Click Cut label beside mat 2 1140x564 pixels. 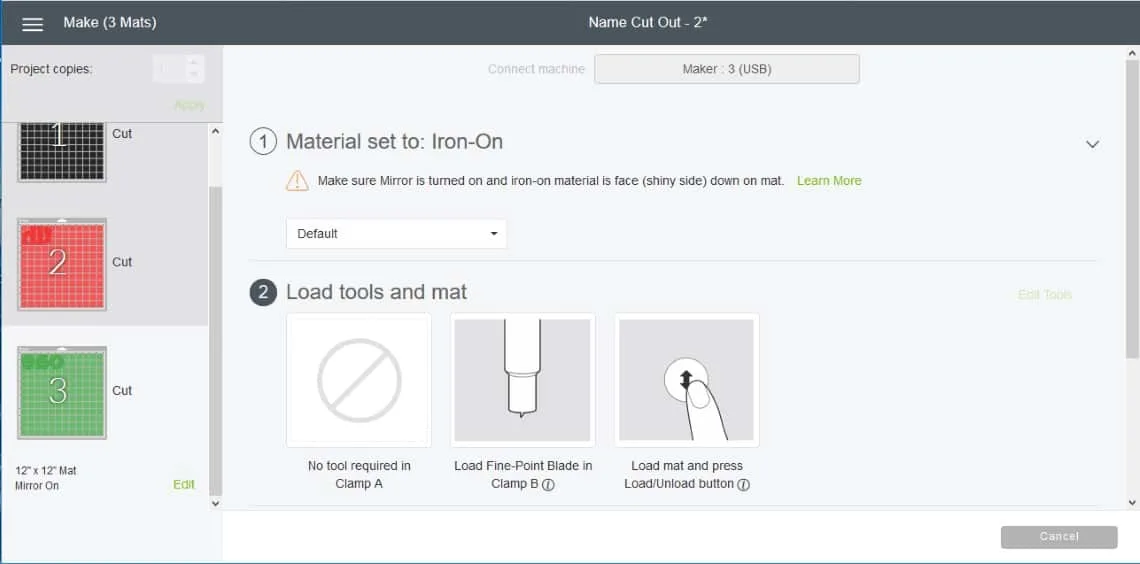(122, 262)
